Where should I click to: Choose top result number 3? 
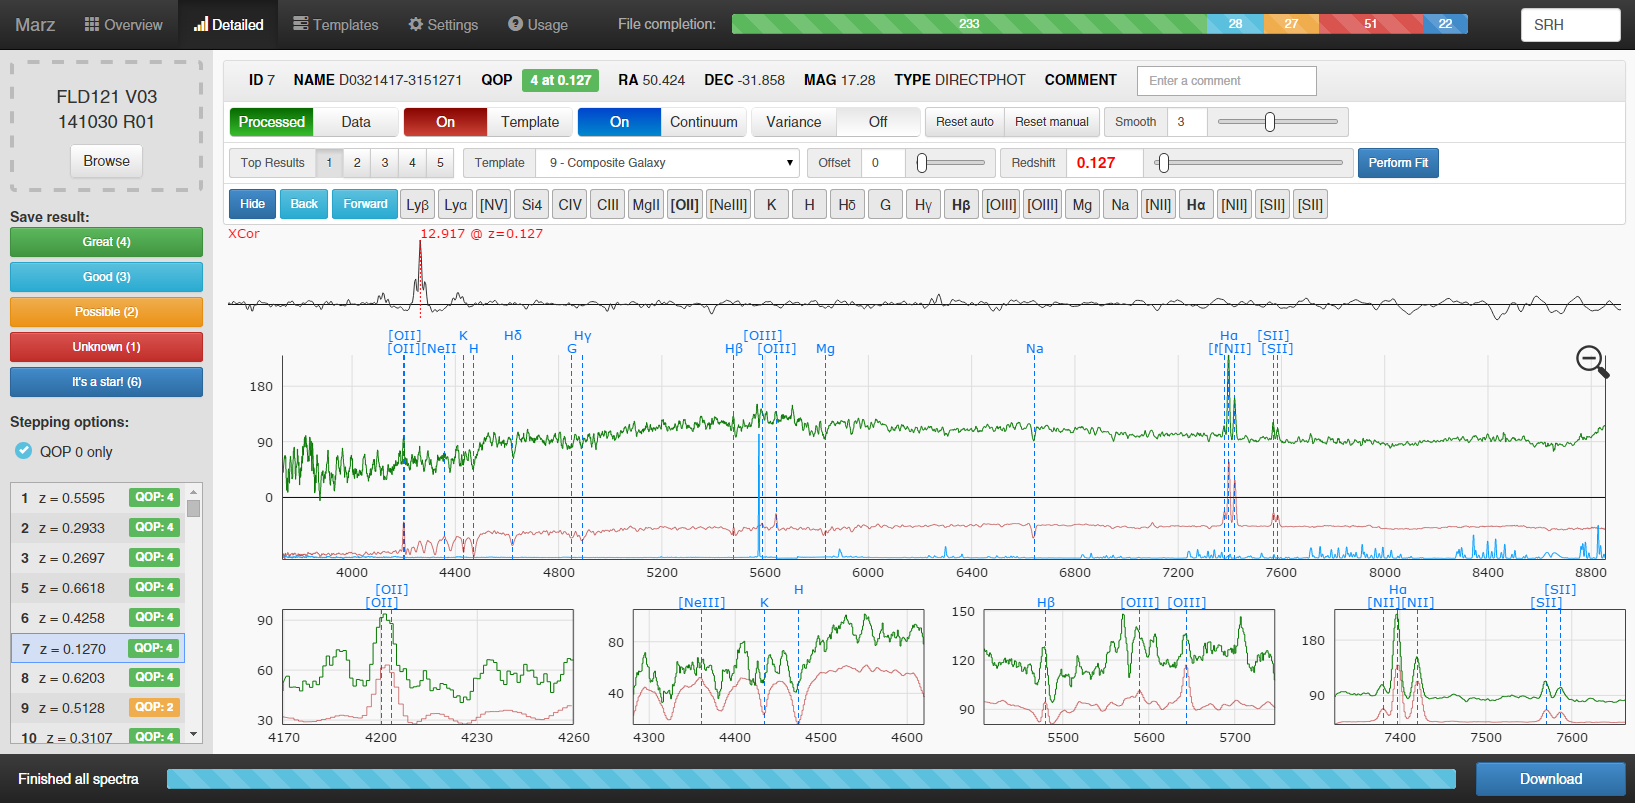click(x=385, y=163)
